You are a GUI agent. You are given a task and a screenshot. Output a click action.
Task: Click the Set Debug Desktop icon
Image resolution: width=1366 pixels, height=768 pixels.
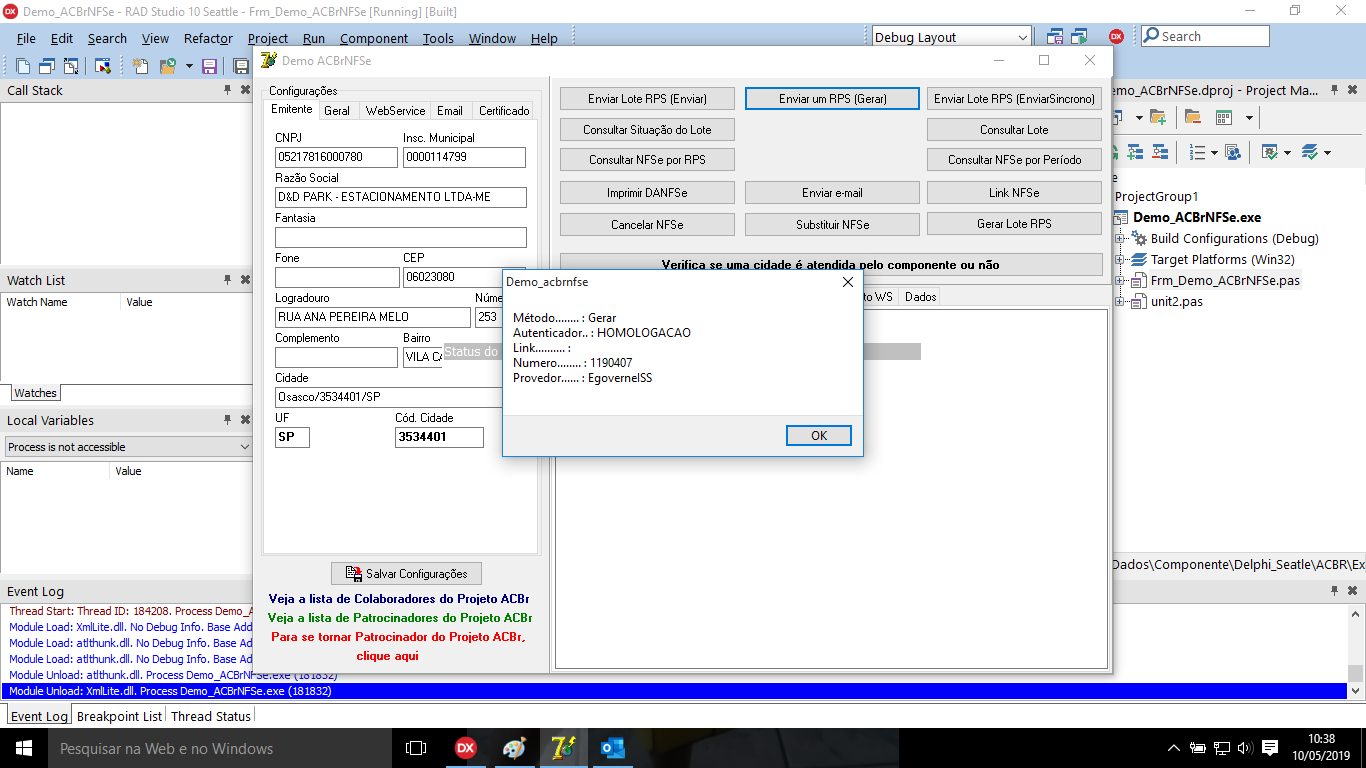click(x=1079, y=37)
